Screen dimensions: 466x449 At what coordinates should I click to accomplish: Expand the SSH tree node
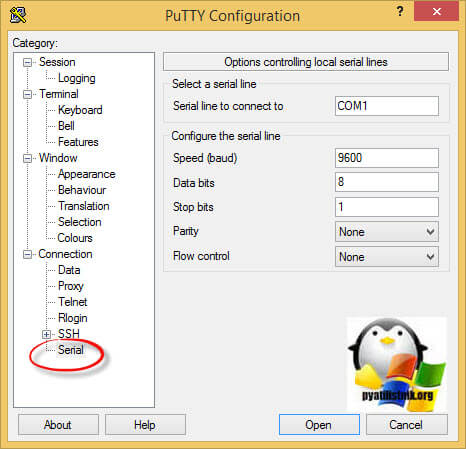click(x=46, y=334)
